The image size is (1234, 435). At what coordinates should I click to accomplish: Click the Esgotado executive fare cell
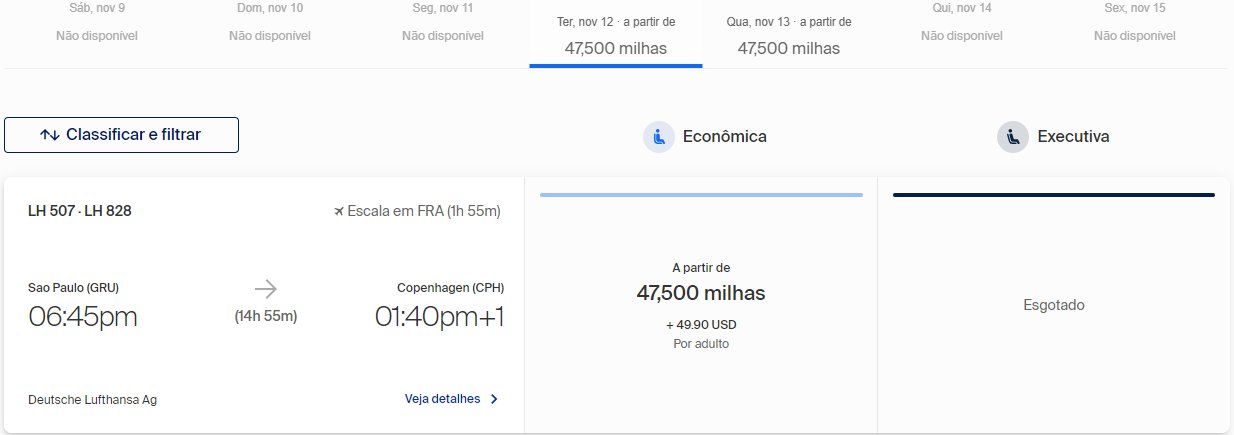tap(1054, 305)
